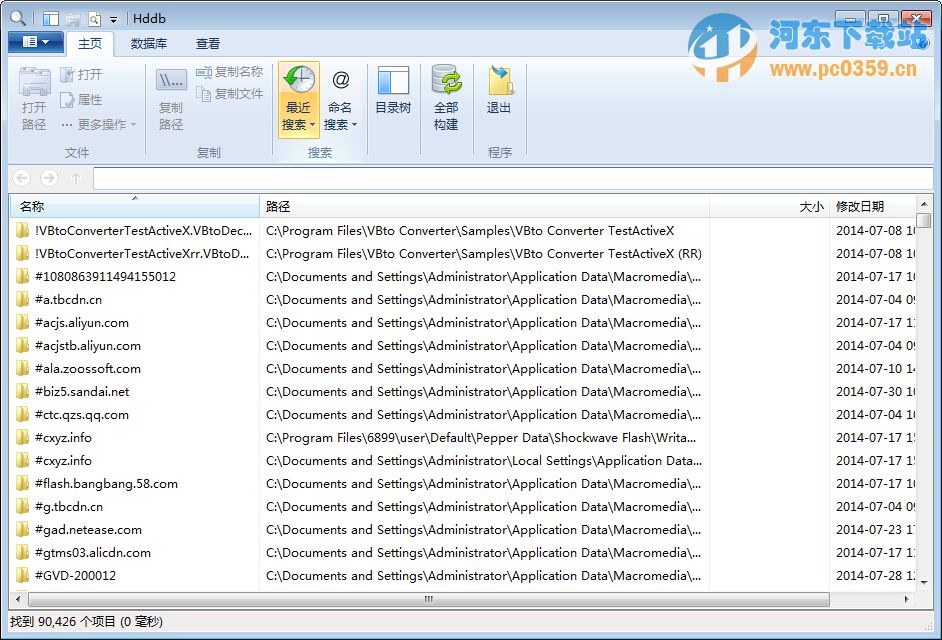Click the horizontal scrollbar right arrow
The image size is (942, 640).
click(x=906, y=599)
